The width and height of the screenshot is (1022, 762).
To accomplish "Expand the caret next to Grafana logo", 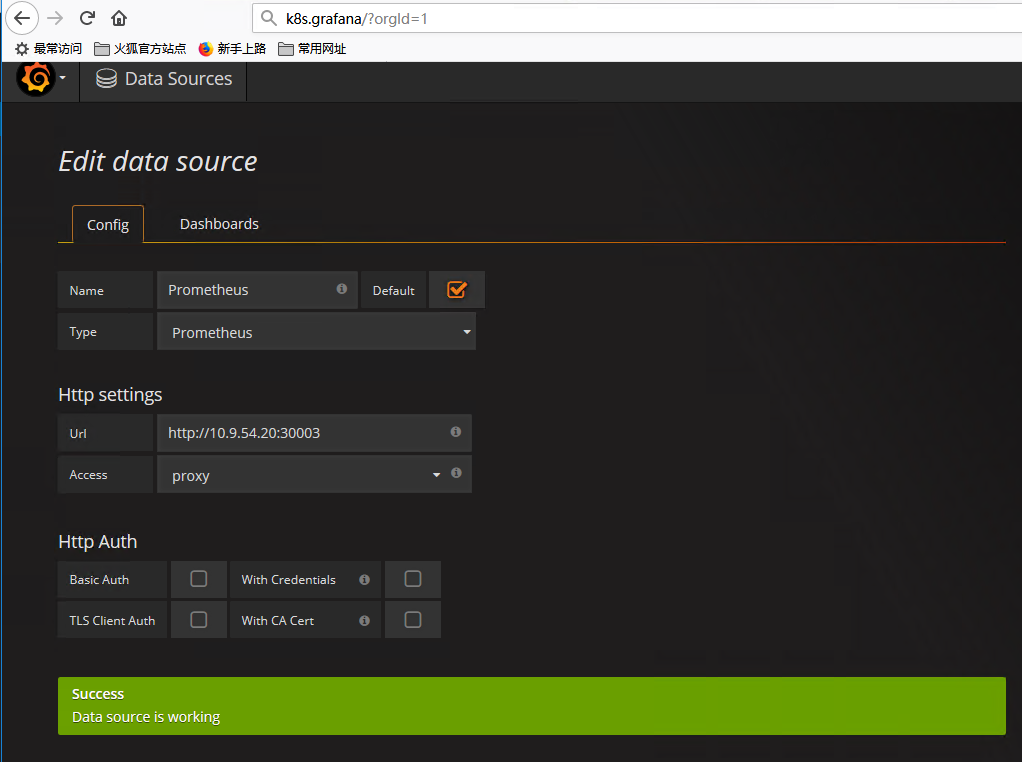I will pyautogui.click(x=63, y=78).
